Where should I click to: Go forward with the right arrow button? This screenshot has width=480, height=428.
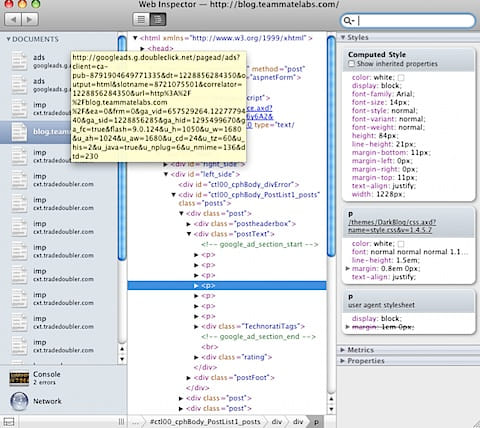[x=30, y=19]
